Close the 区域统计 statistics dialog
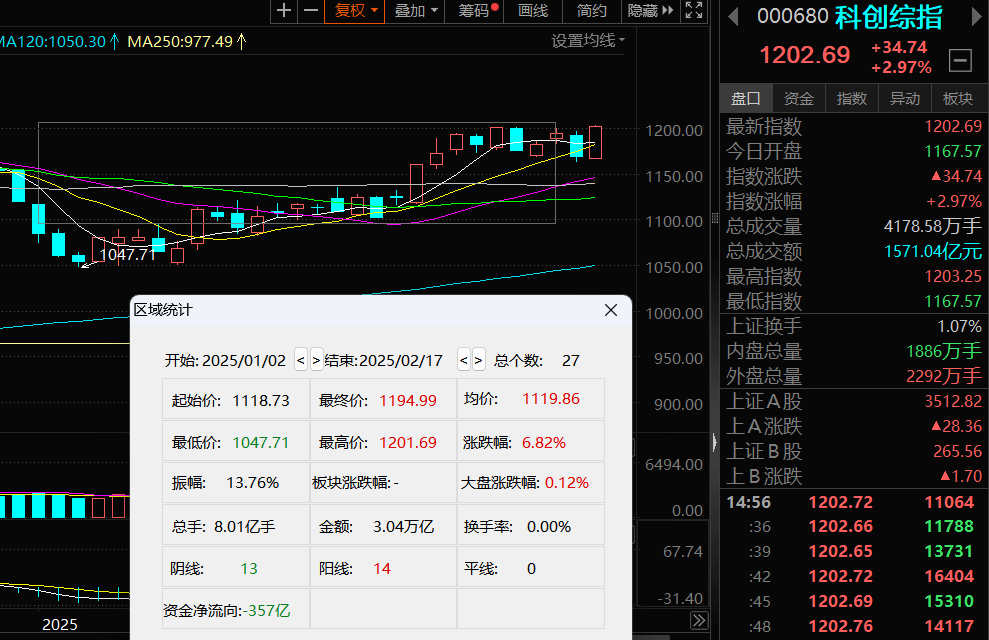 click(x=610, y=310)
